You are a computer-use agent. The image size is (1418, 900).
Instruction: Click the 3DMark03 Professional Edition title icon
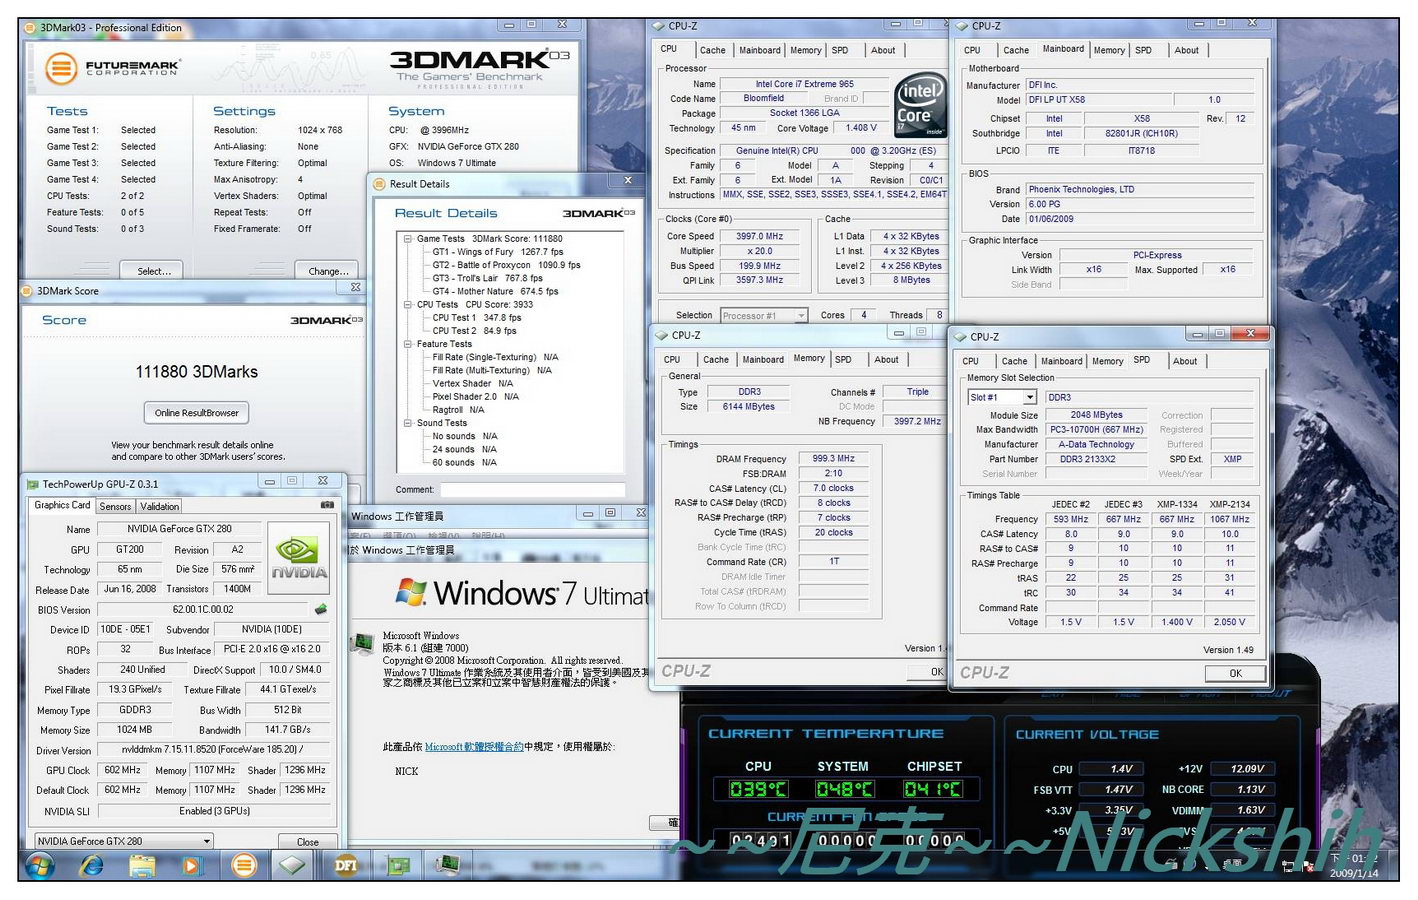(30, 28)
